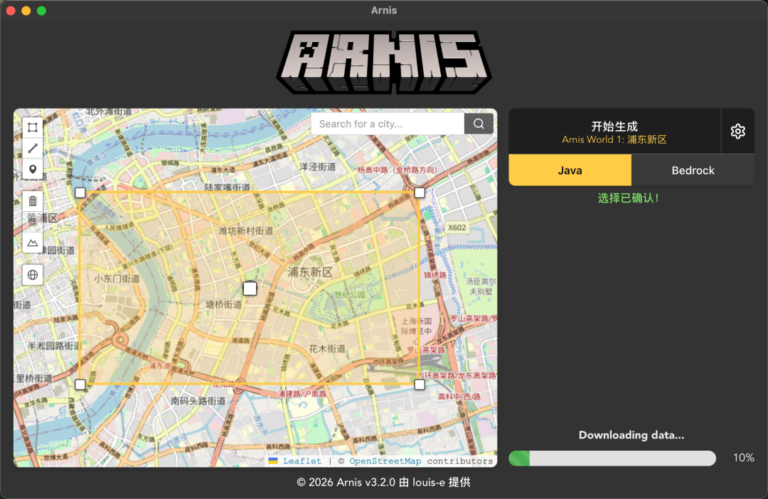Click the © 2026 Arnis v3.2.0 footer text
This screenshot has width=768, height=499.
(x=384, y=482)
